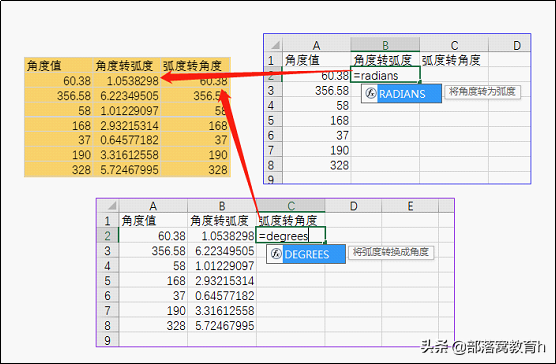The height and width of the screenshot is (364, 556).
Task: Click cell 60.38 in bottom sheet
Action: (x=153, y=235)
